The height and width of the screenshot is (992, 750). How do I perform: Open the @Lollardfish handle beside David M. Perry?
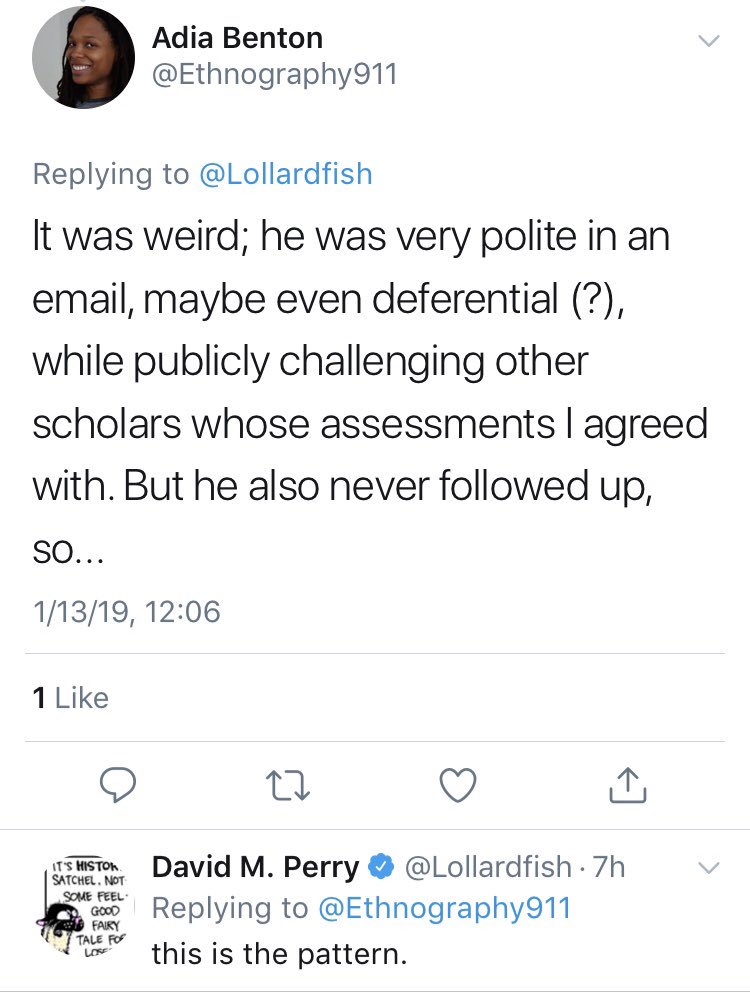[488, 867]
